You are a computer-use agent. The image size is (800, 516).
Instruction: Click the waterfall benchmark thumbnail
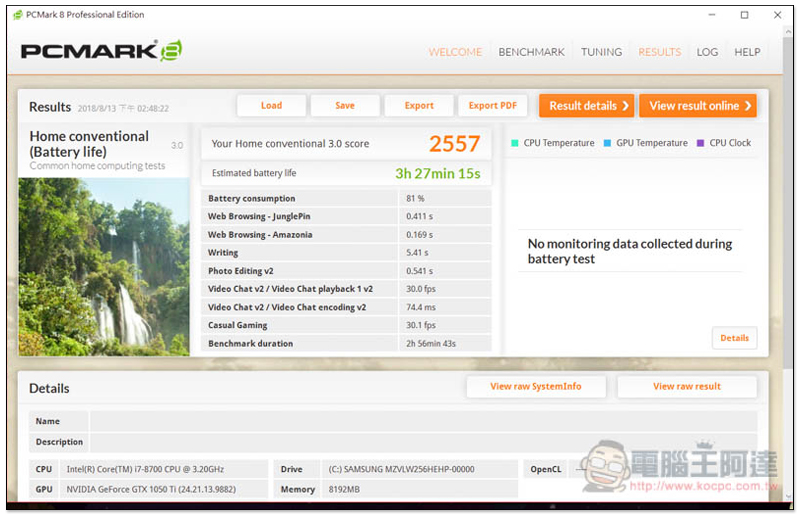(104, 267)
